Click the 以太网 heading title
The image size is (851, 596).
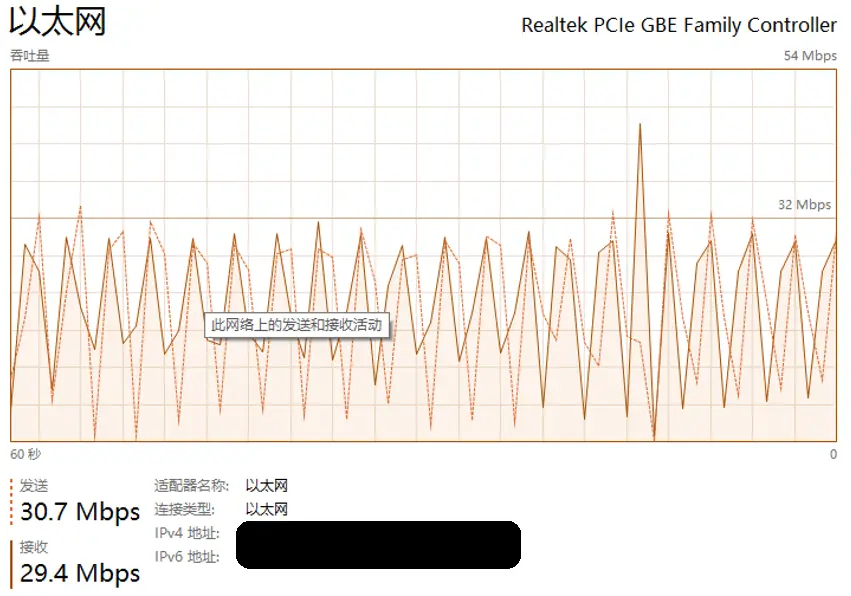click(x=58, y=23)
